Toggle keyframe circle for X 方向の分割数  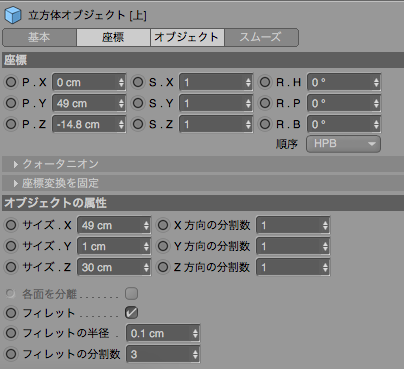163,225
